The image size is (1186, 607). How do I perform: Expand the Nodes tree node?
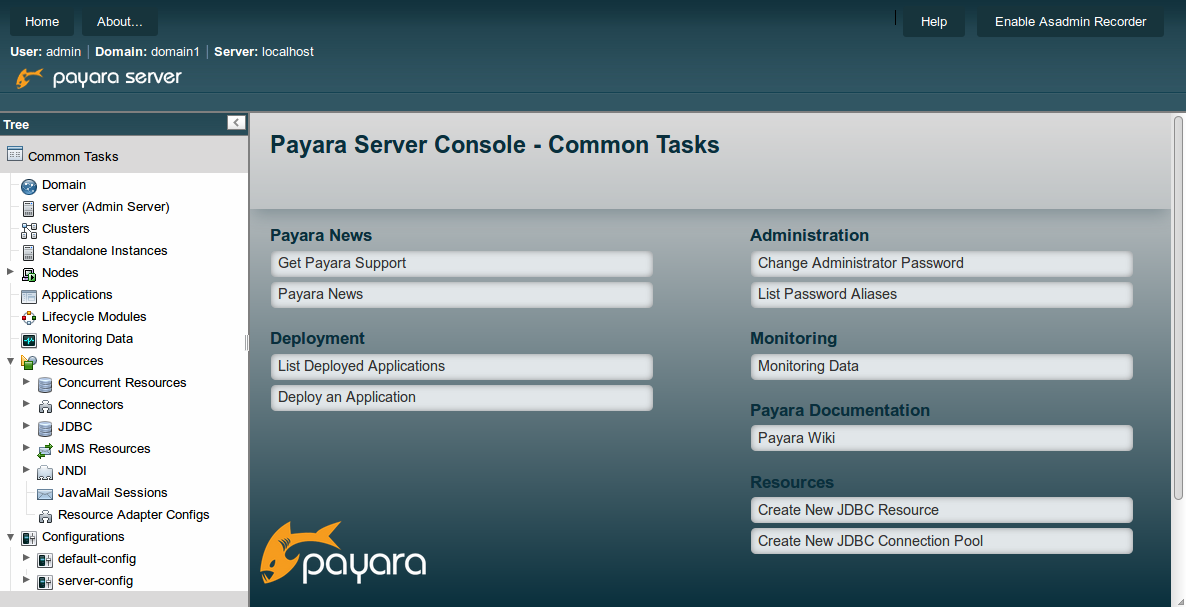pyautogui.click(x=10, y=272)
